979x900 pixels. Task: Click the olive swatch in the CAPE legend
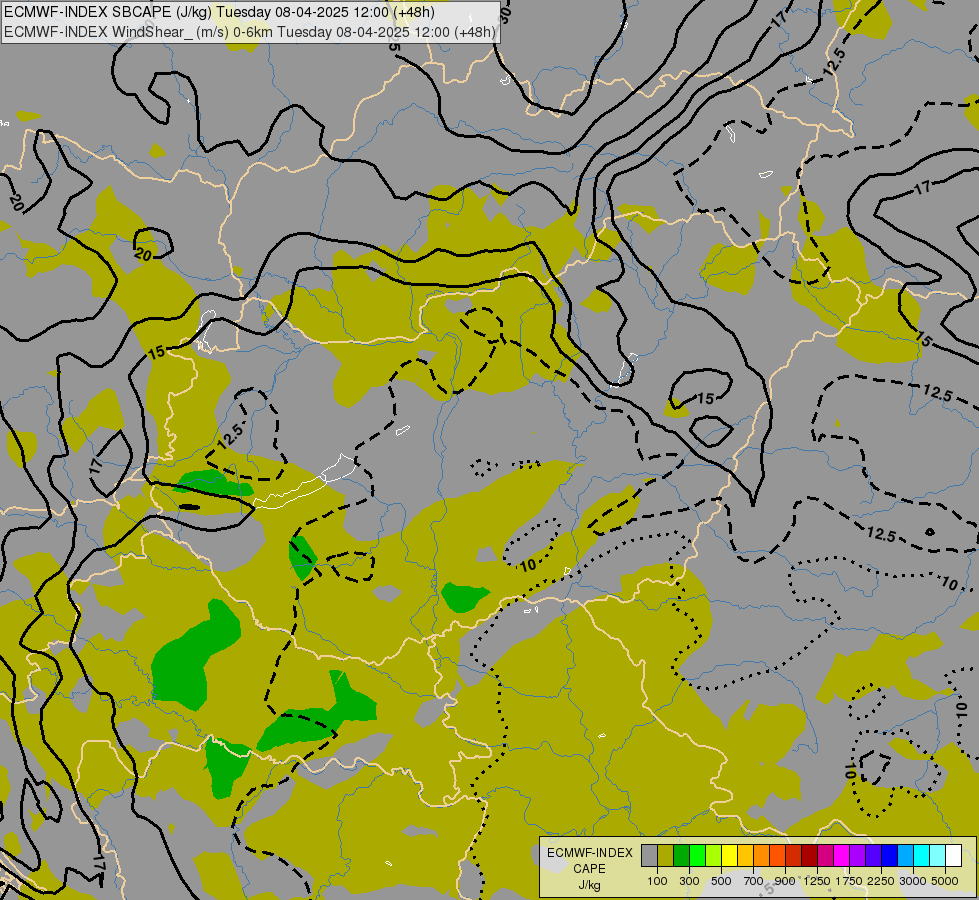[x=666, y=855]
